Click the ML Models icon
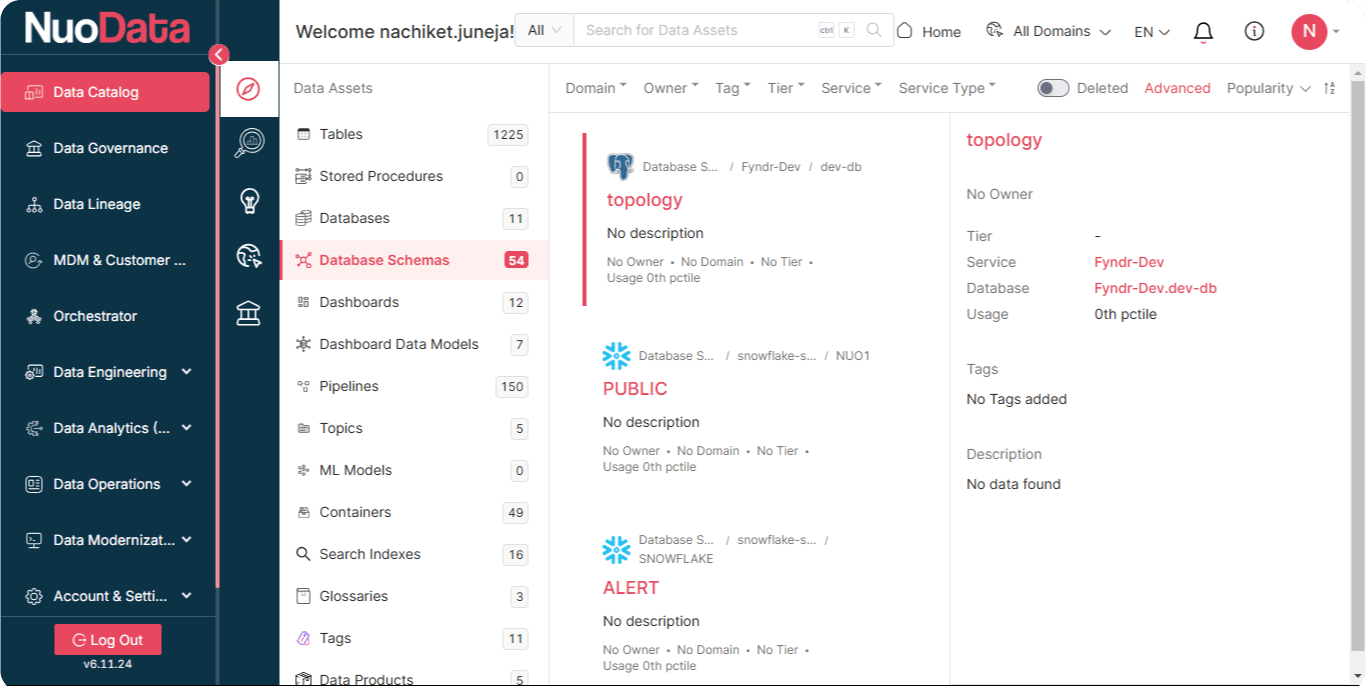Image resolution: width=1366 pixels, height=691 pixels. 303,470
